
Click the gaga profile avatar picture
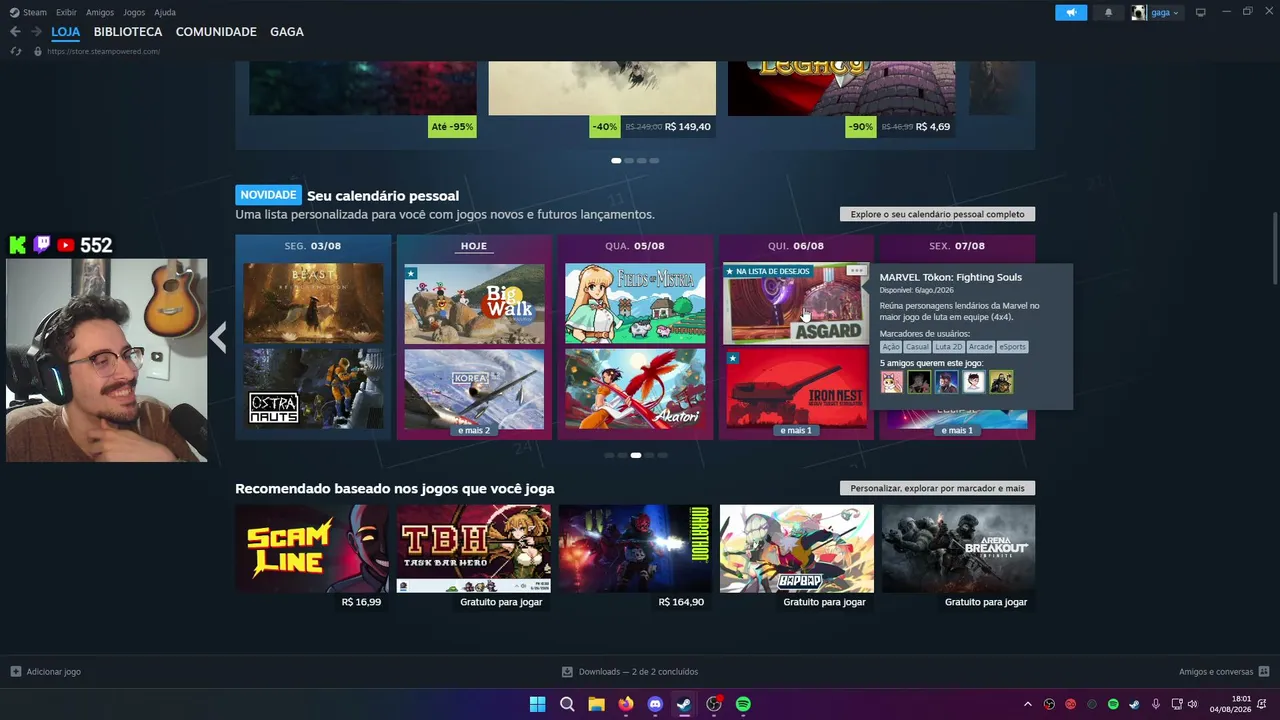coord(1139,12)
